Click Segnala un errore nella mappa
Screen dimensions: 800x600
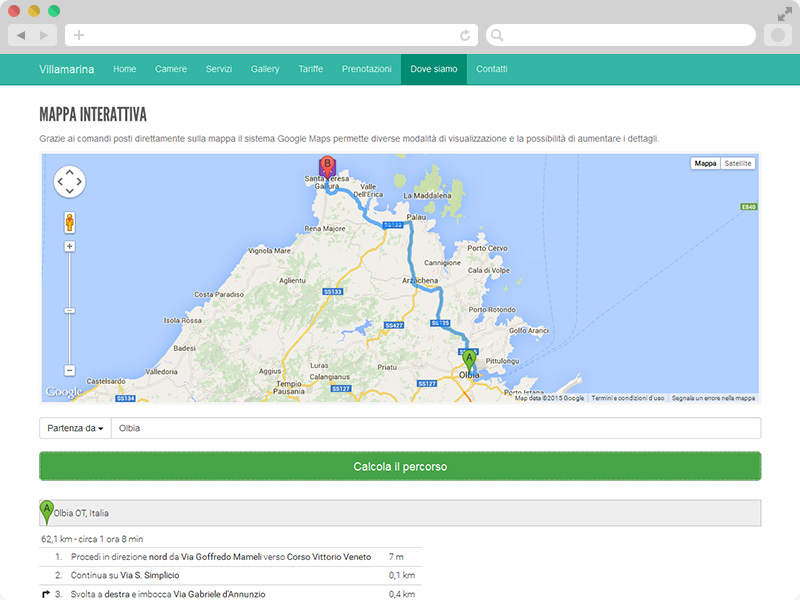point(713,398)
